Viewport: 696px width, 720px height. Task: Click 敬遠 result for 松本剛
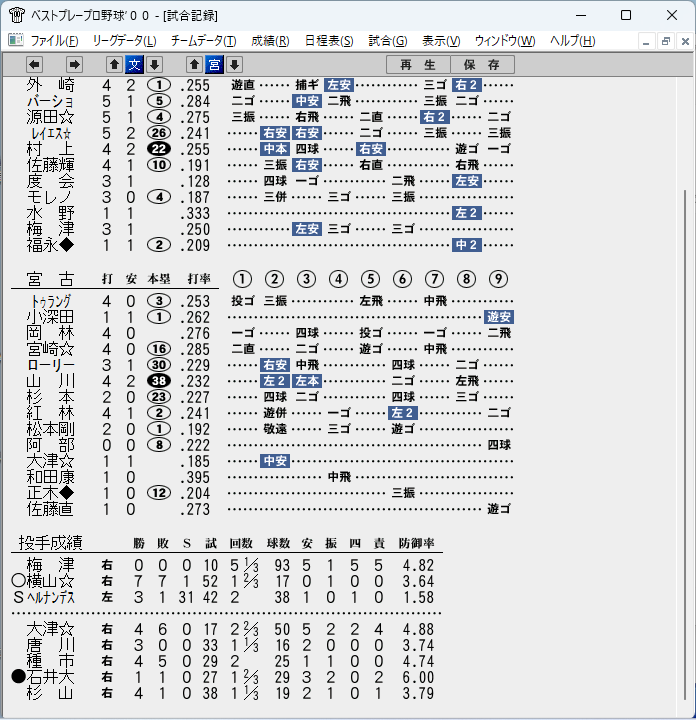[275, 429]
